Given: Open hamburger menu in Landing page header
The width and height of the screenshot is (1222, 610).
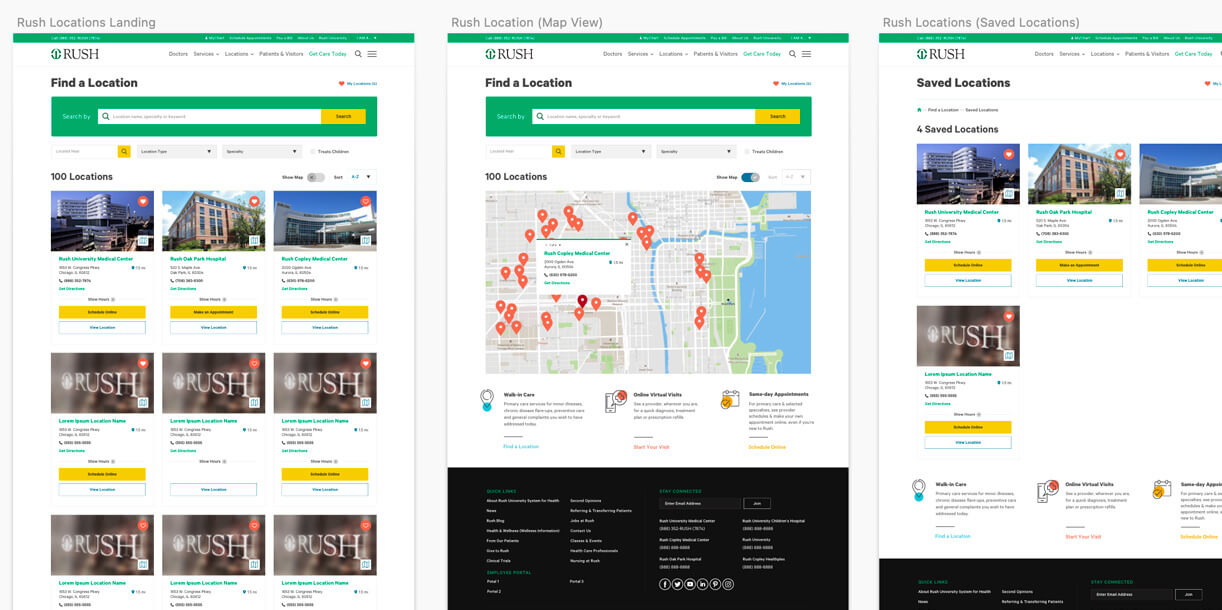Looking at the screenshot, I should [372, 54].
